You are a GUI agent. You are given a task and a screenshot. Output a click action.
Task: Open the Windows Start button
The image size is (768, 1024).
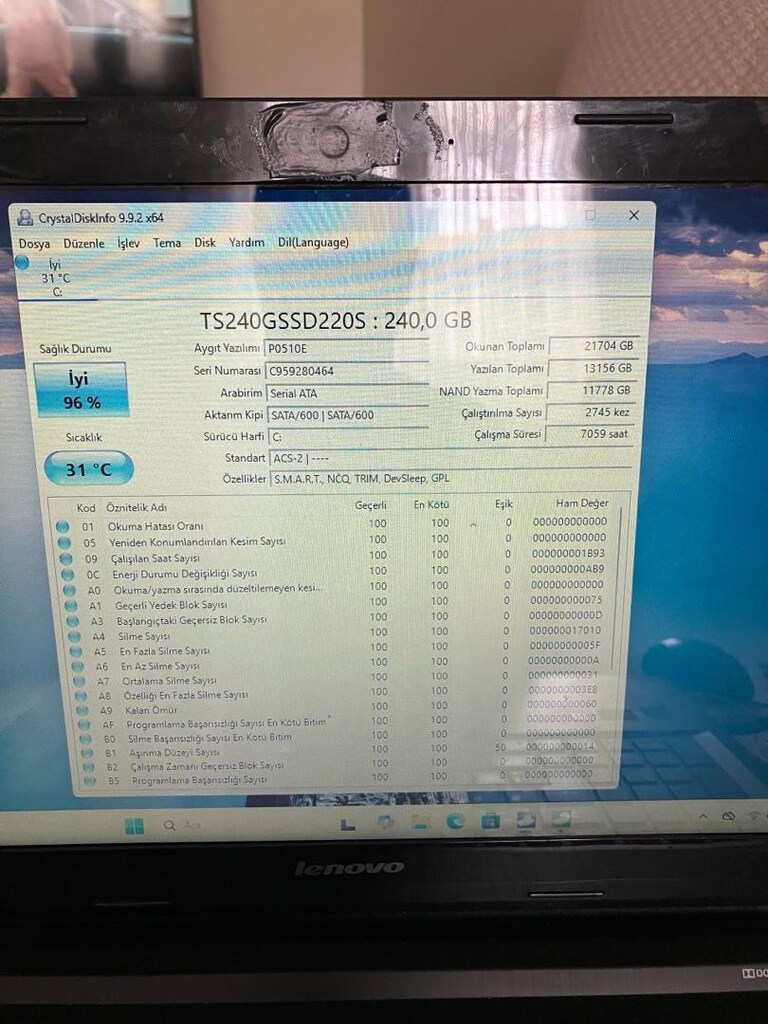(x=134, y=826)
